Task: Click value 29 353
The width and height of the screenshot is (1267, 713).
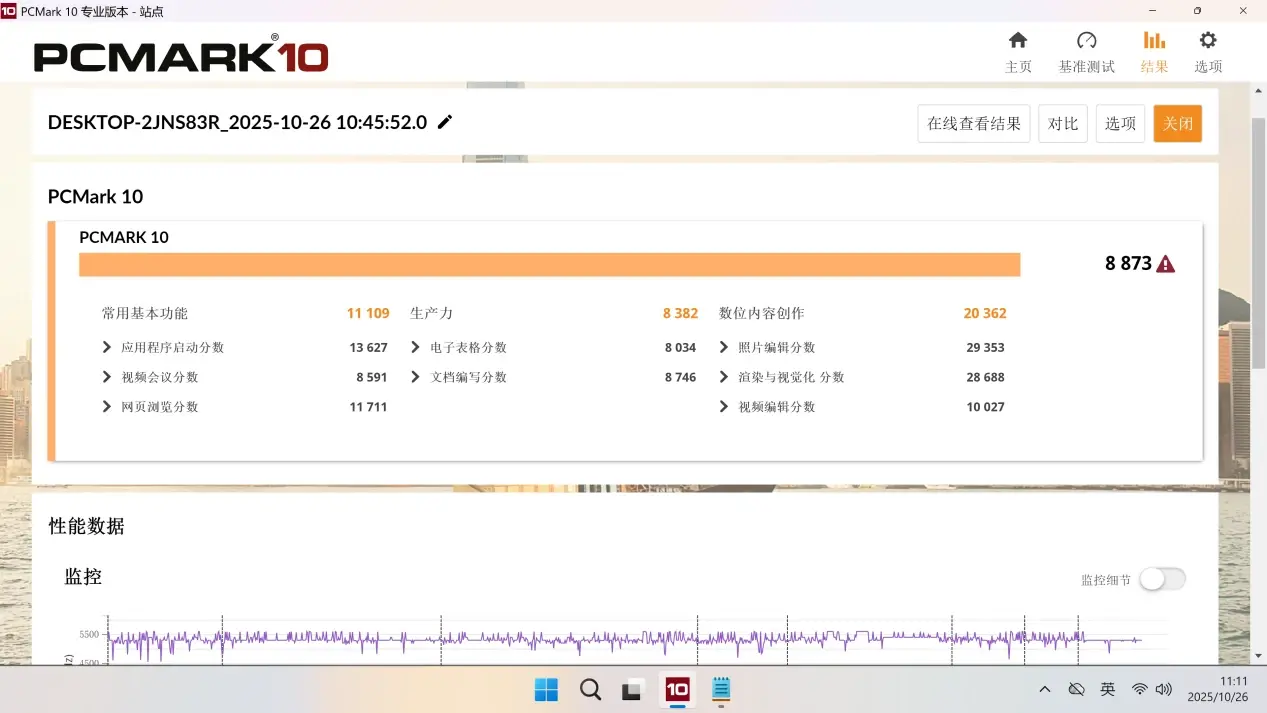Action: point(985,348)
